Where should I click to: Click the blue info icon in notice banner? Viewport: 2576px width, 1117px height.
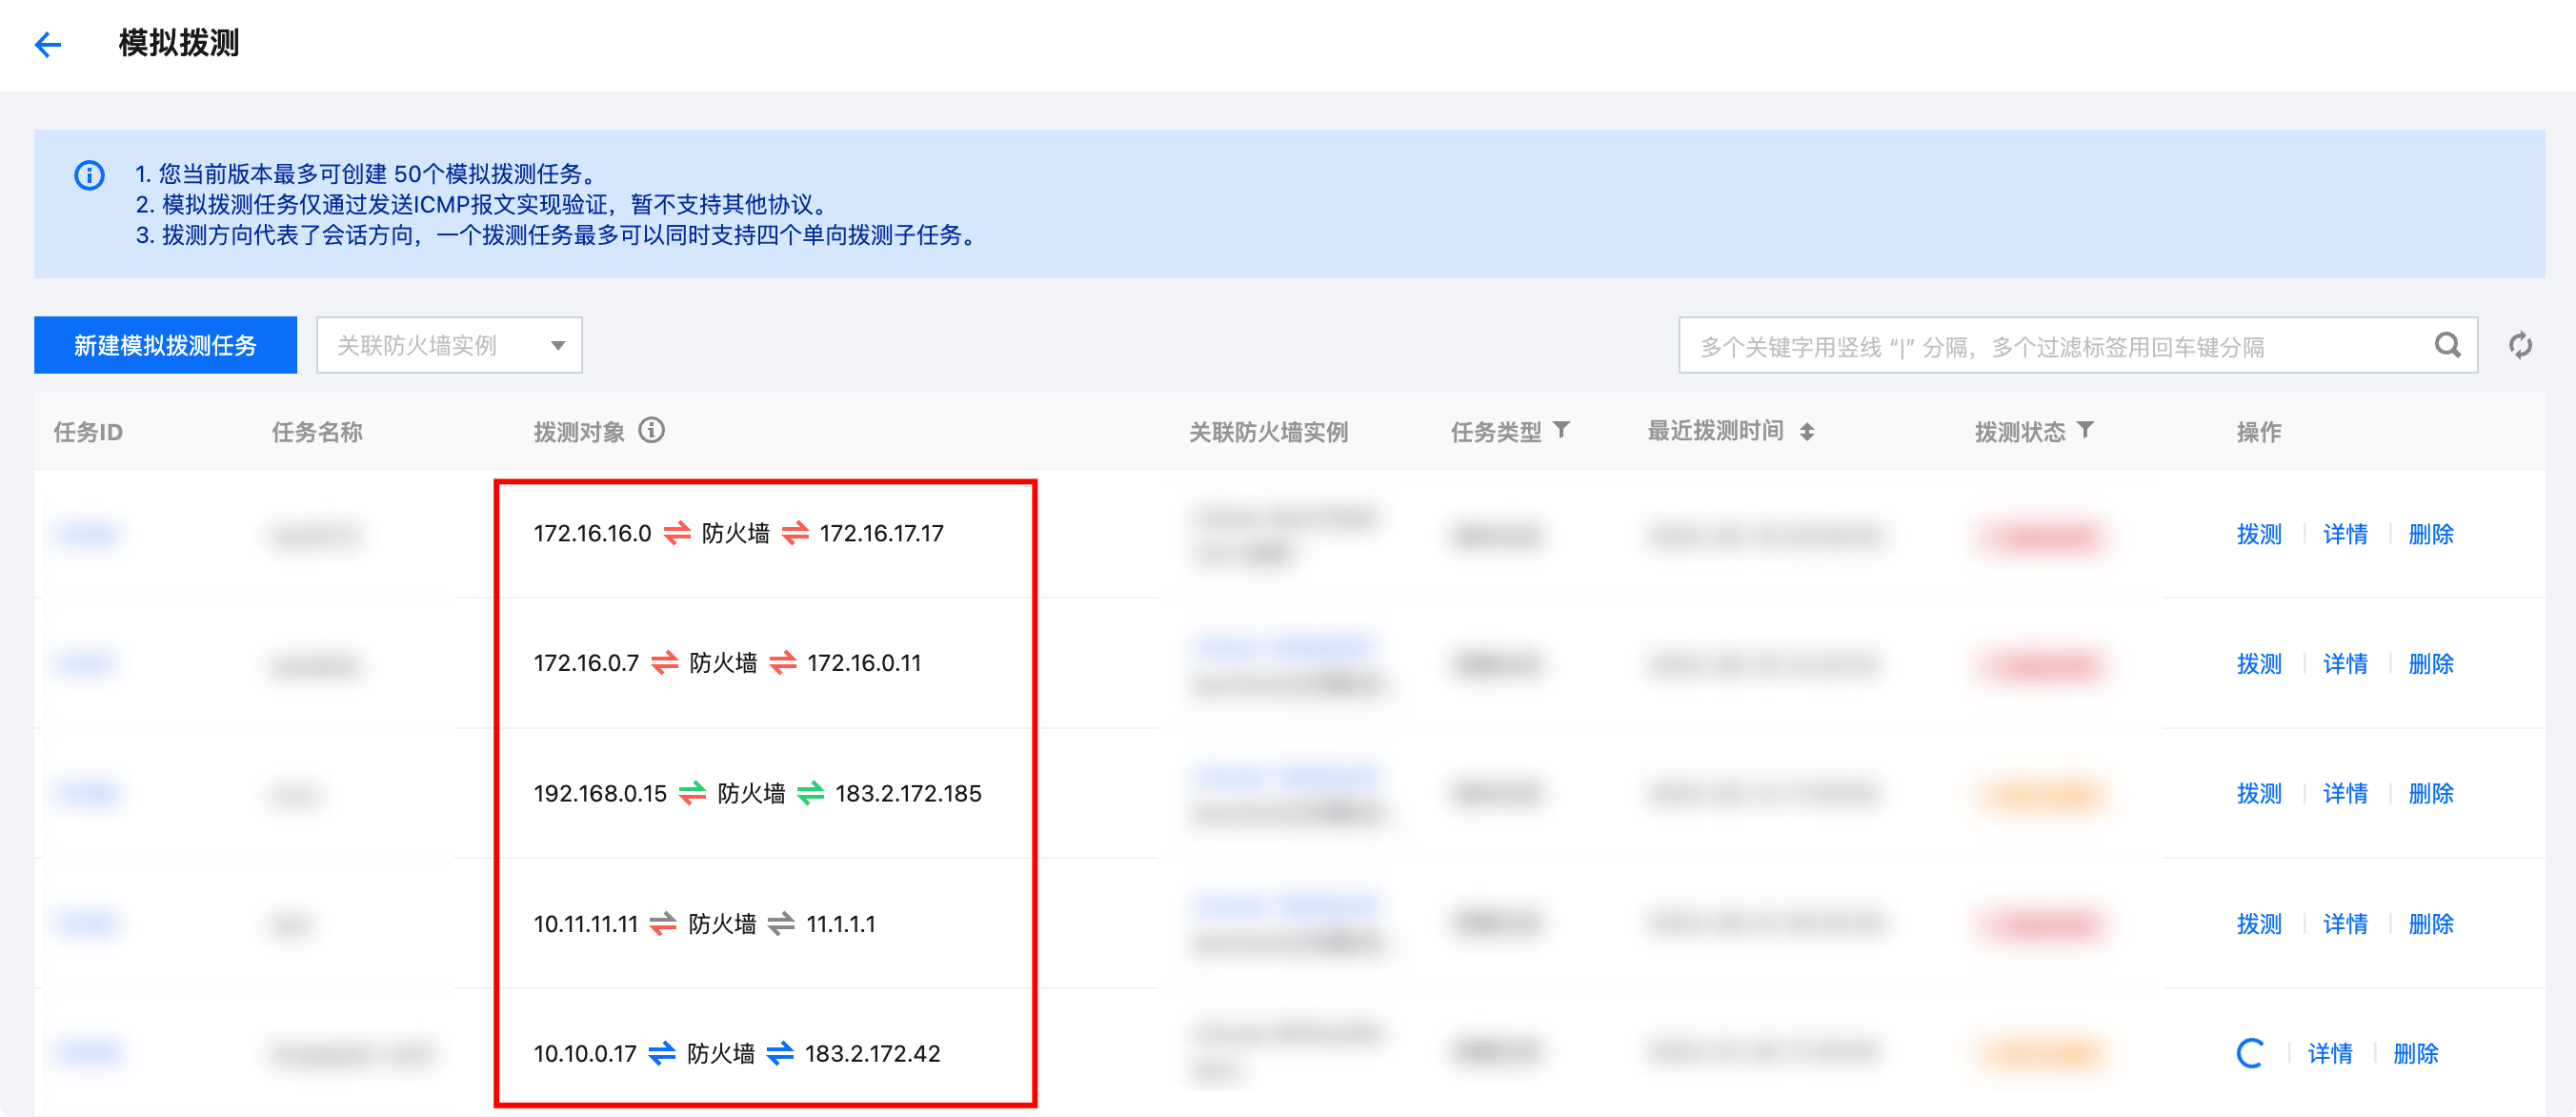[89, 176]
